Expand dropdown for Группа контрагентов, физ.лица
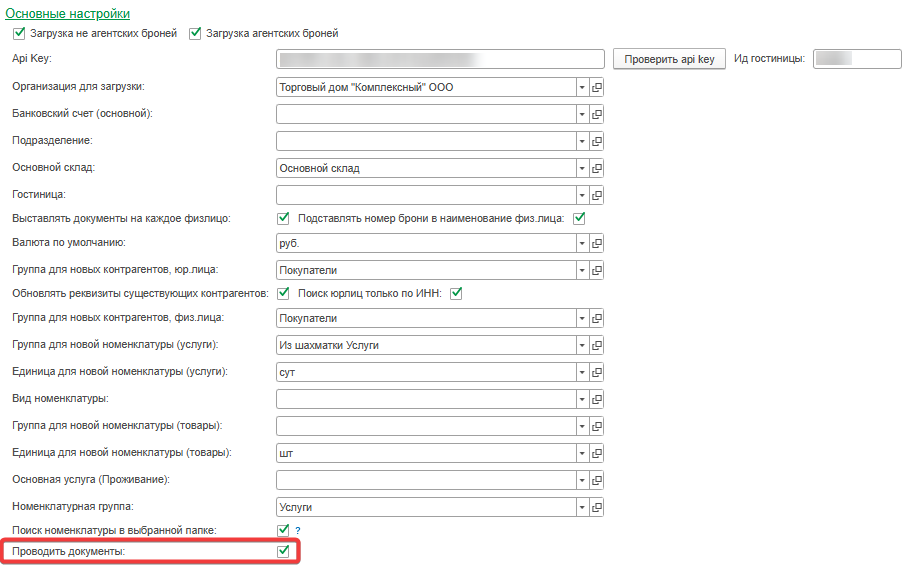Image resolution: width=918 pixels, height=575 pixels. point(582,318)
